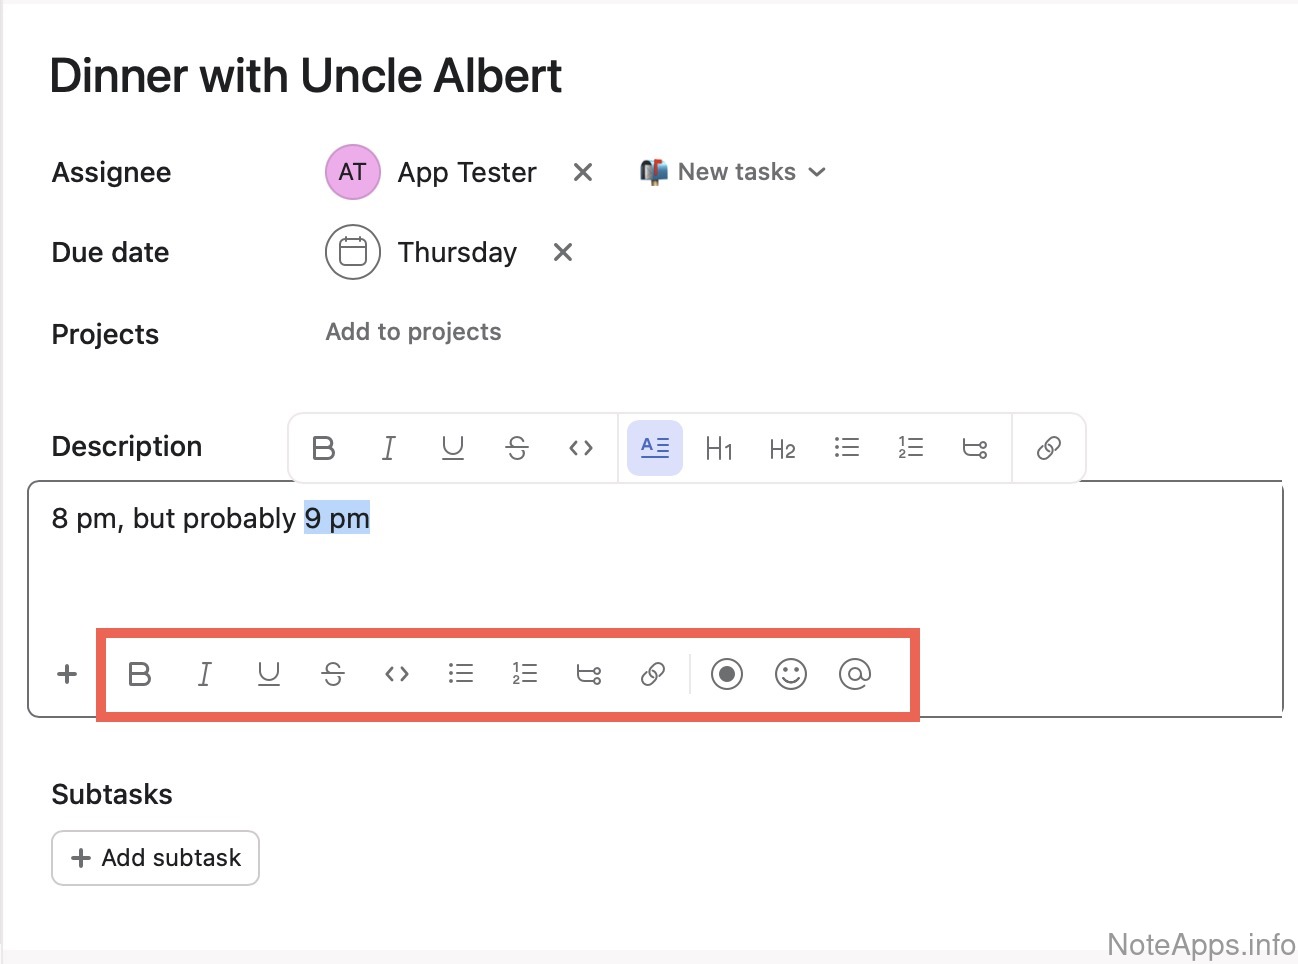Open the due date calendar picker
This screenshot has height=964, width=1298.
pos(353,252)
